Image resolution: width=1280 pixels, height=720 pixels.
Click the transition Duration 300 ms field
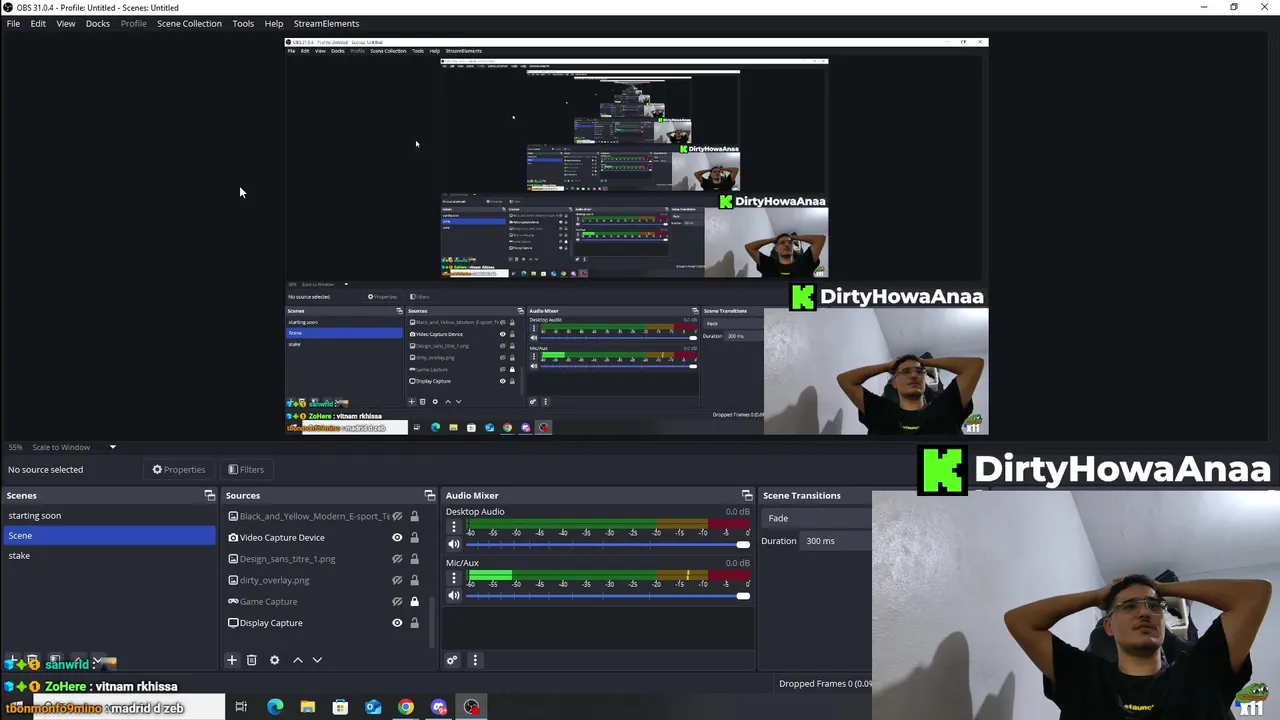point(836,541)
